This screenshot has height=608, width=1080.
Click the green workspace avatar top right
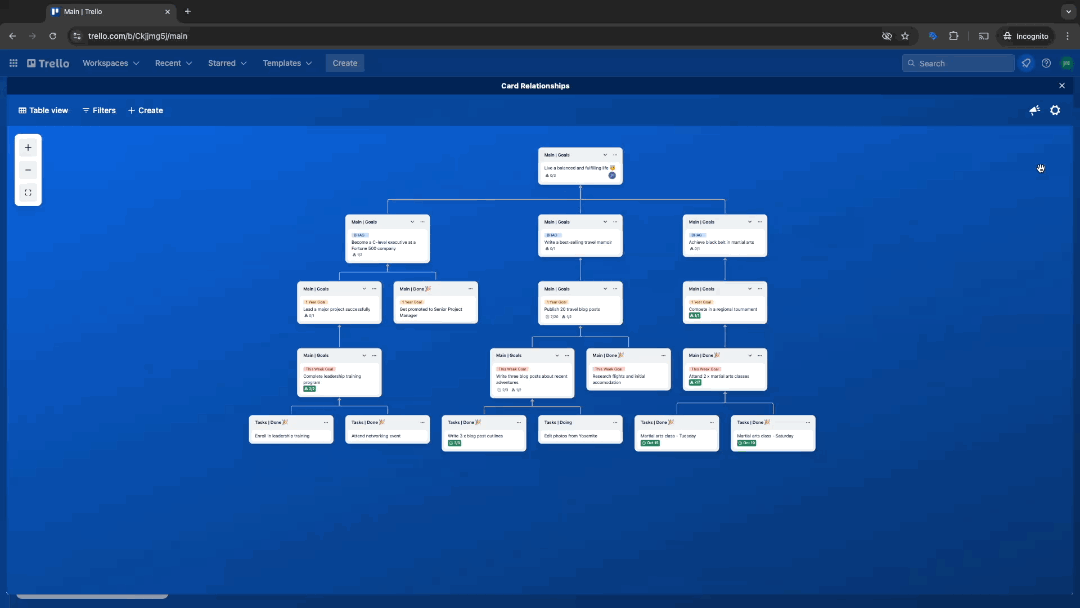(x=1066, y=62)
